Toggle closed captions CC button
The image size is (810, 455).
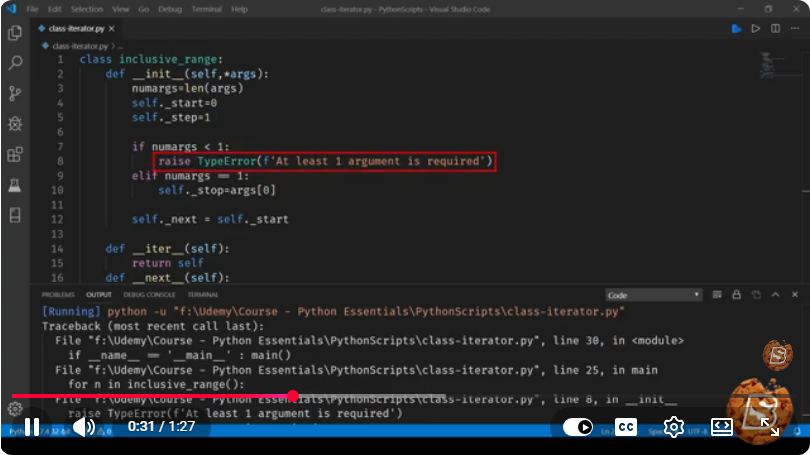pos(626,427)
